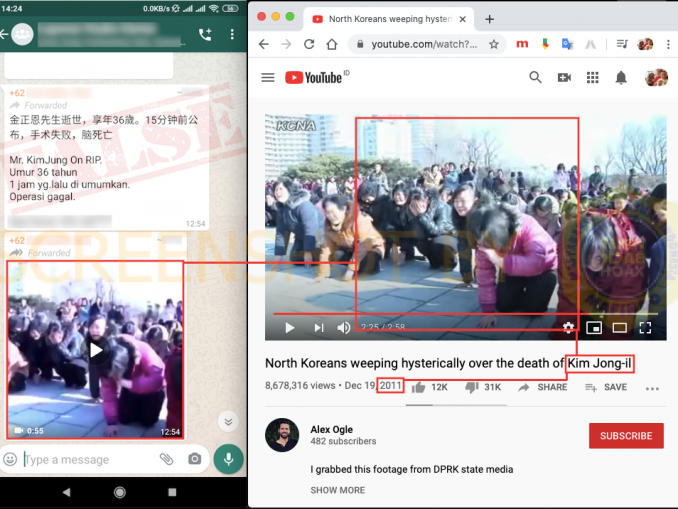Tap the Android recent apps button
Screen dimensions: 678x509
[172, 492]
